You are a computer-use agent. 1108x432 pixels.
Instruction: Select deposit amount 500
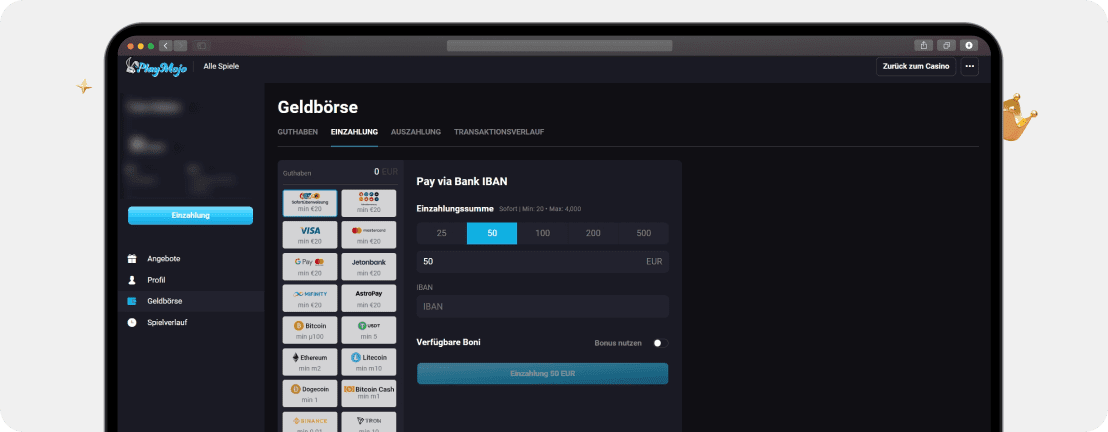coord(643,233)
